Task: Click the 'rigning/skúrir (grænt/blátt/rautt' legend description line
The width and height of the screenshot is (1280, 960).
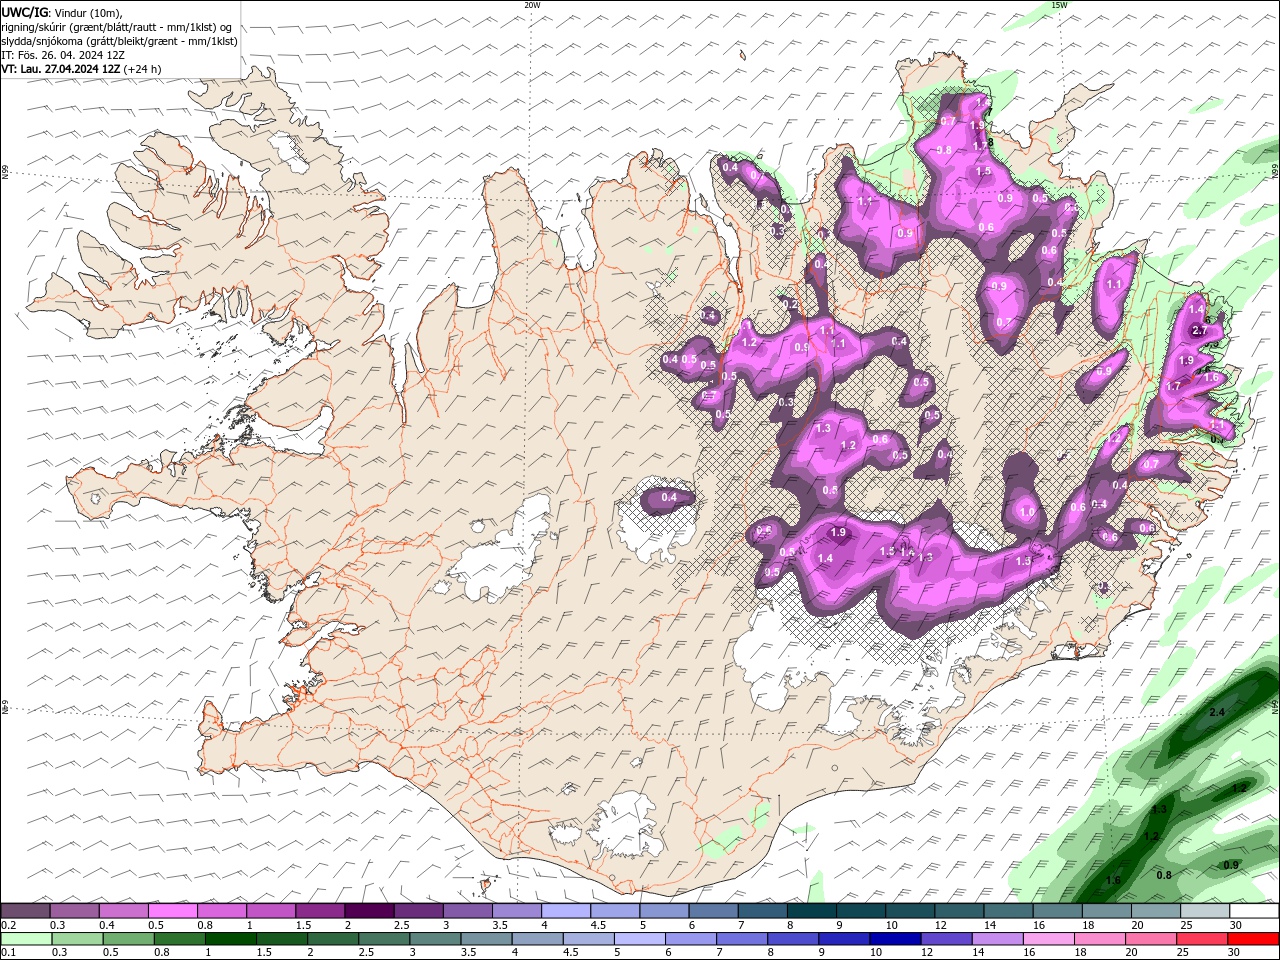Action: pyautogui.click(x=117, y=27)
